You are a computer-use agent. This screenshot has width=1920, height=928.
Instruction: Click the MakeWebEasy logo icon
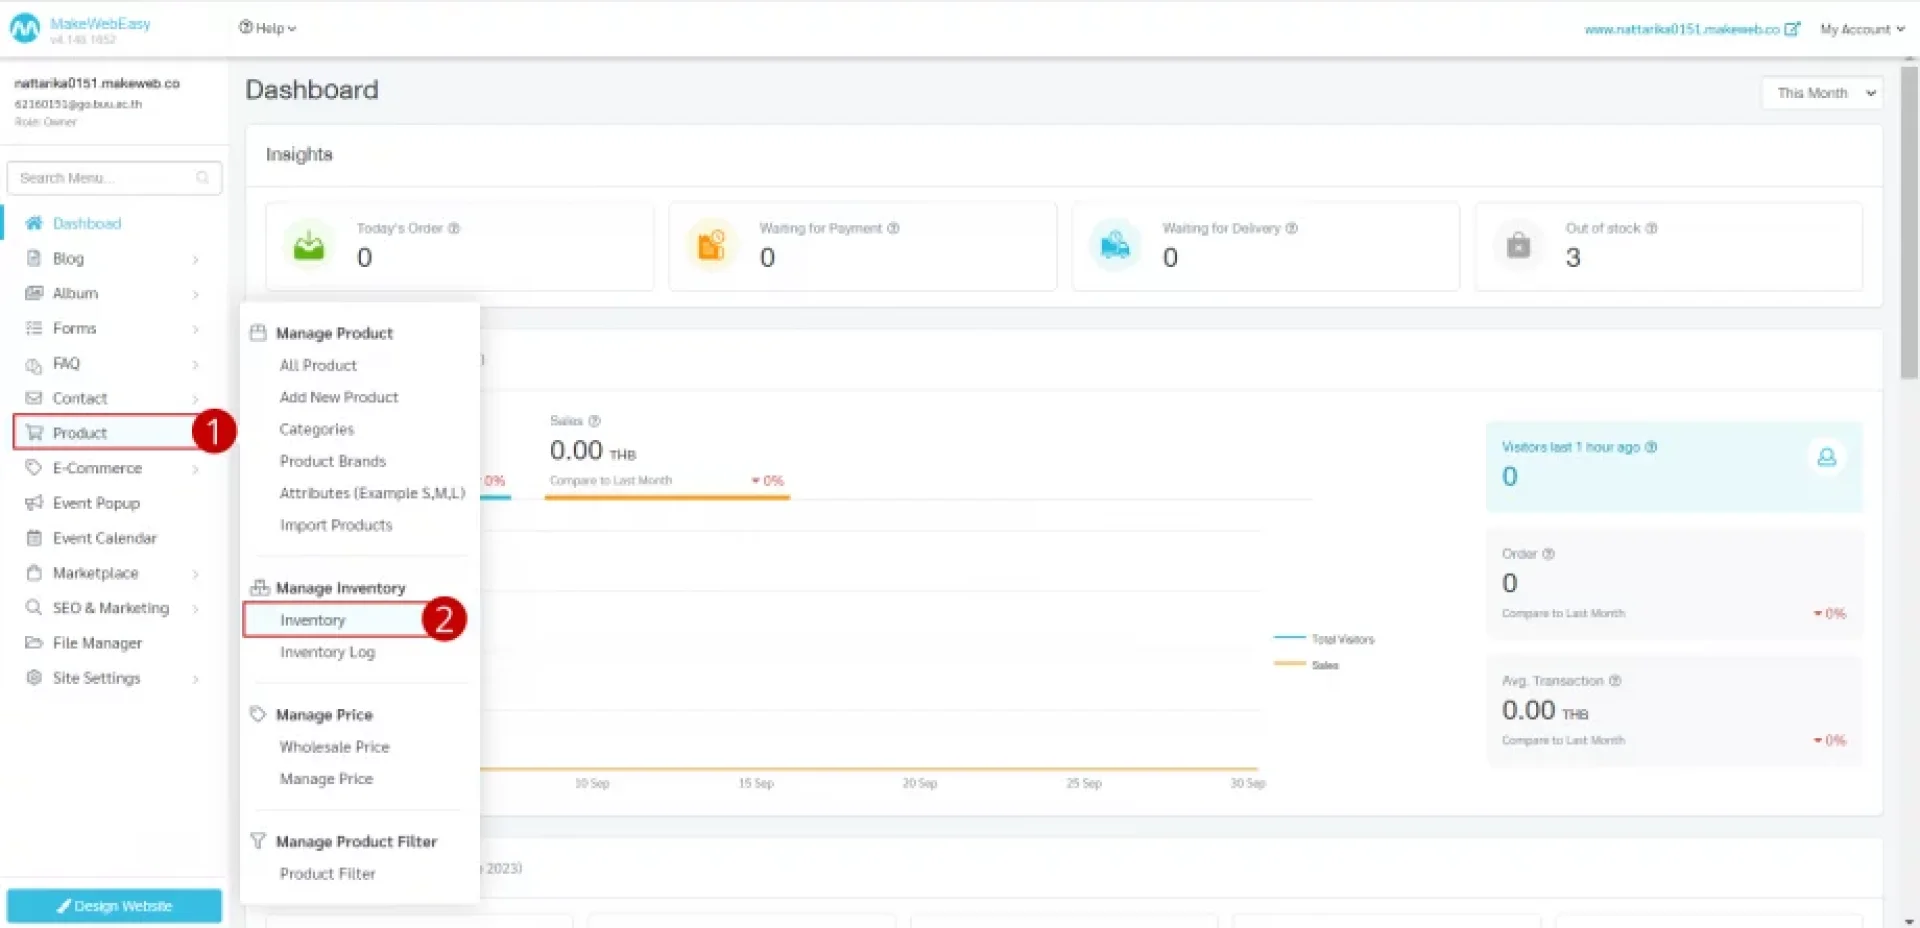(x=25, y=29)
